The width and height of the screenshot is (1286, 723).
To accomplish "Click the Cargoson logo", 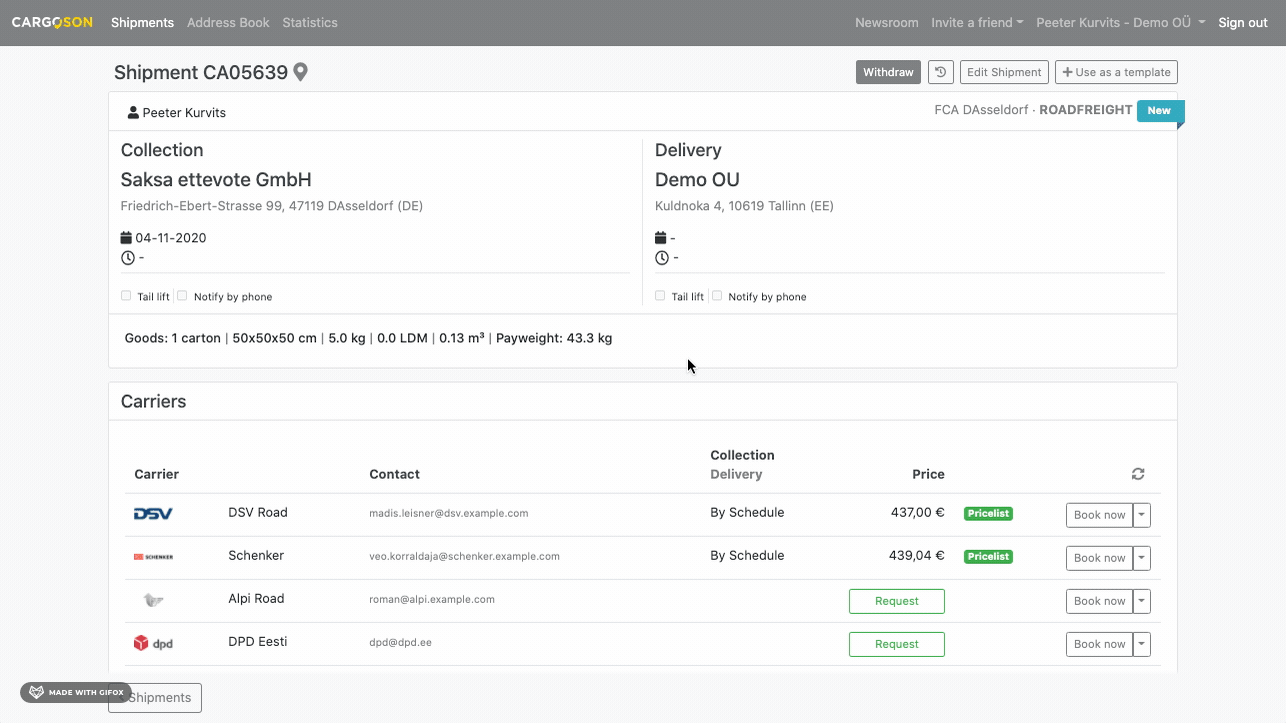I will [52, 22].
